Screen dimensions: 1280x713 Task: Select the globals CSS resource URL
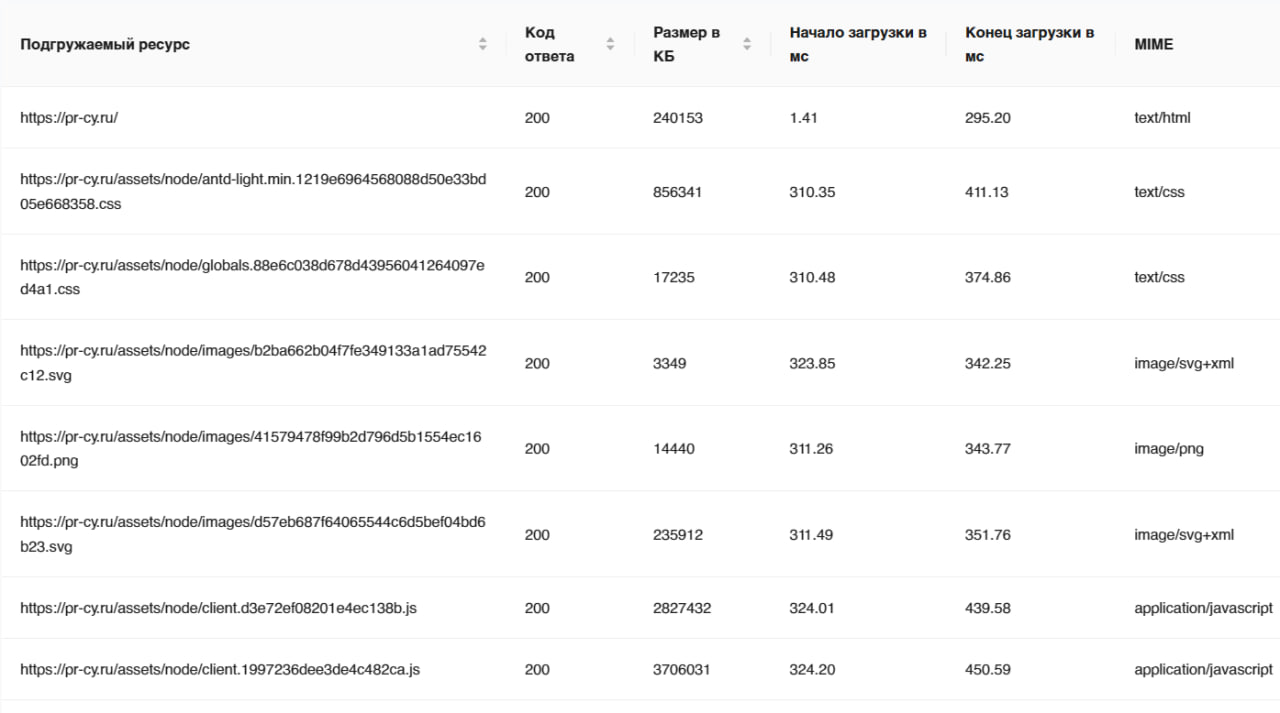(252, 277)
